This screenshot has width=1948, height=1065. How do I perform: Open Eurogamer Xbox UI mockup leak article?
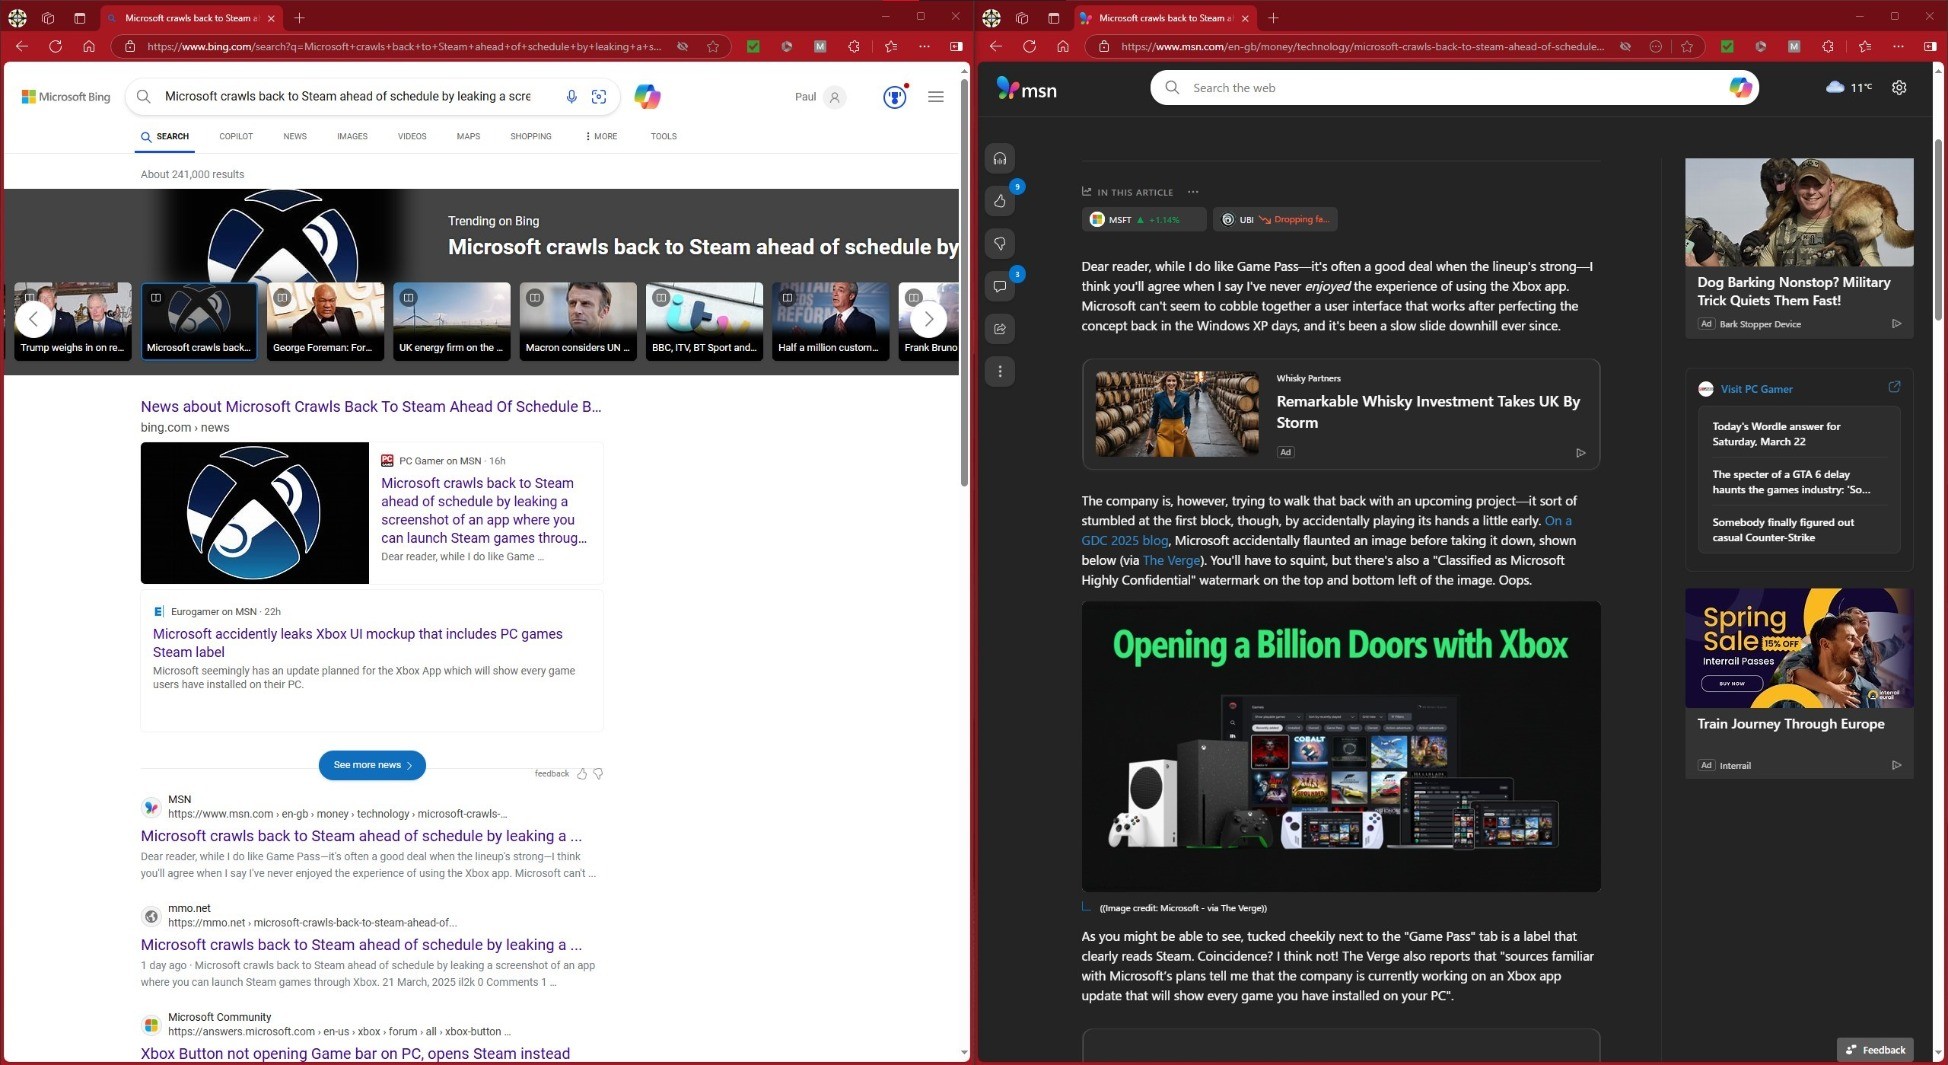coord(358,642)
